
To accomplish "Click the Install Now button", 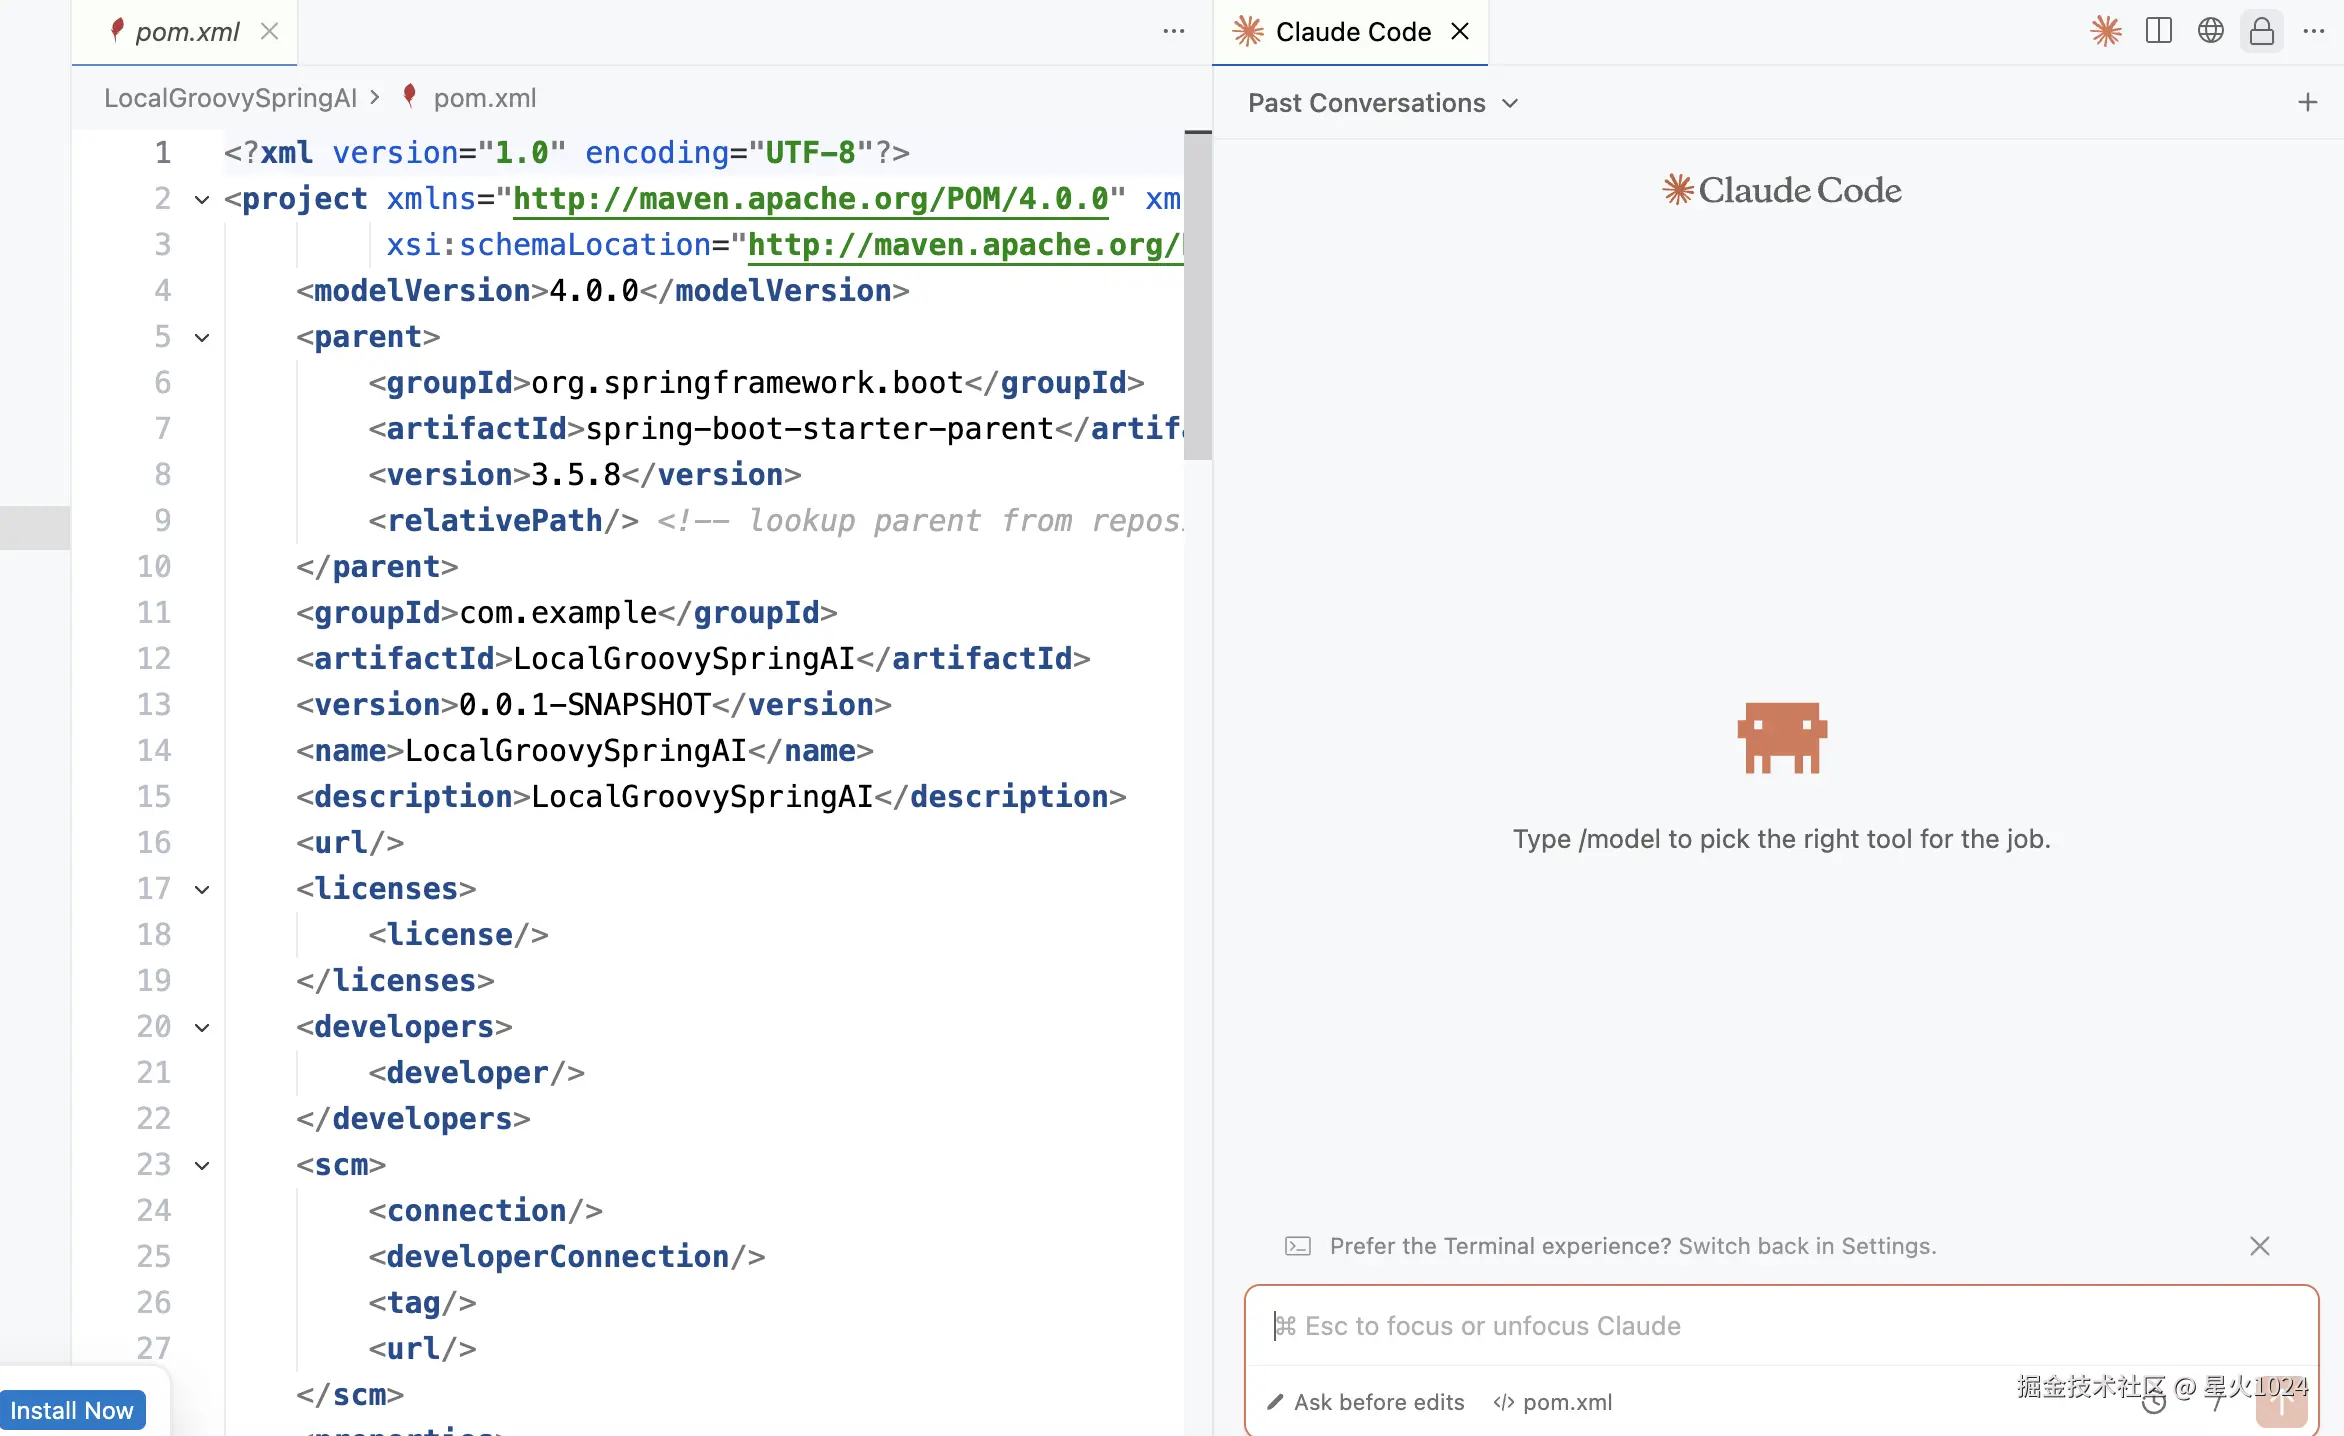I will pos(72,1410).
